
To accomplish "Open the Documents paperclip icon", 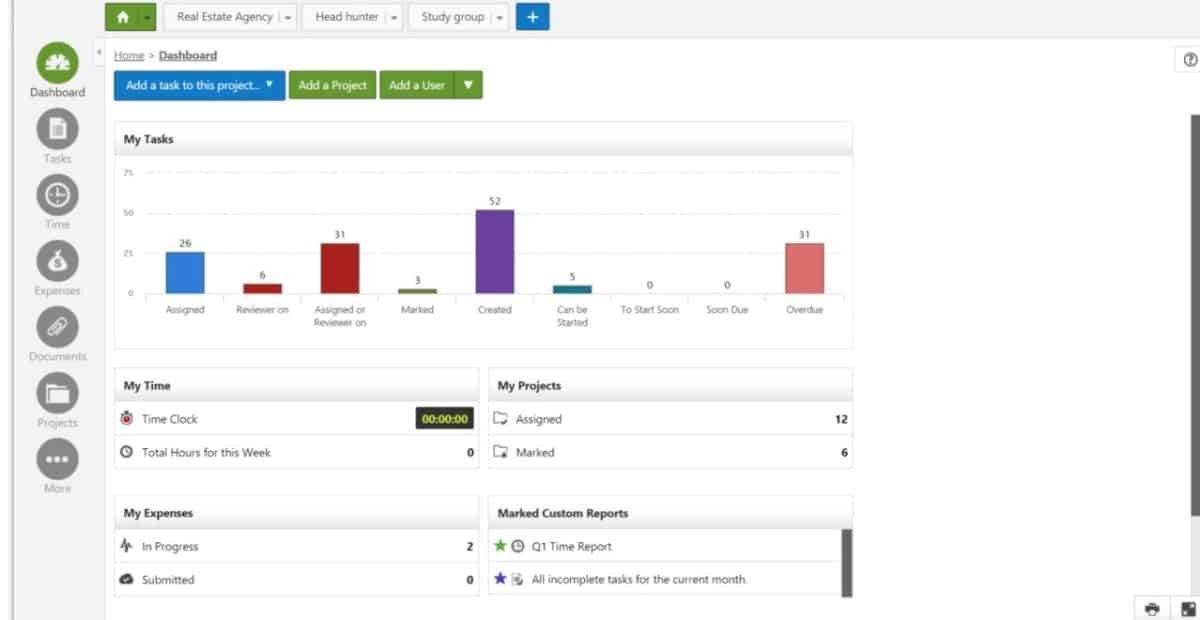I will (x=57, y=328).
